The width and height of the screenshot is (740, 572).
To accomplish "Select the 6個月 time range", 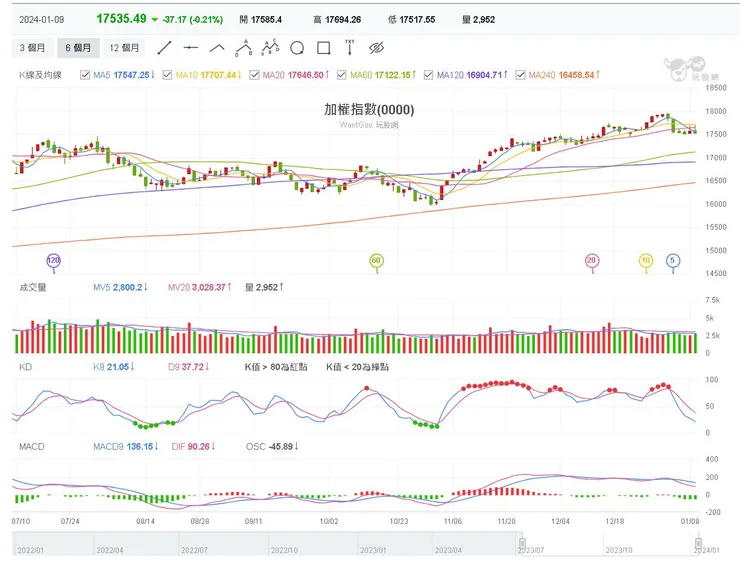I will 79,47.
